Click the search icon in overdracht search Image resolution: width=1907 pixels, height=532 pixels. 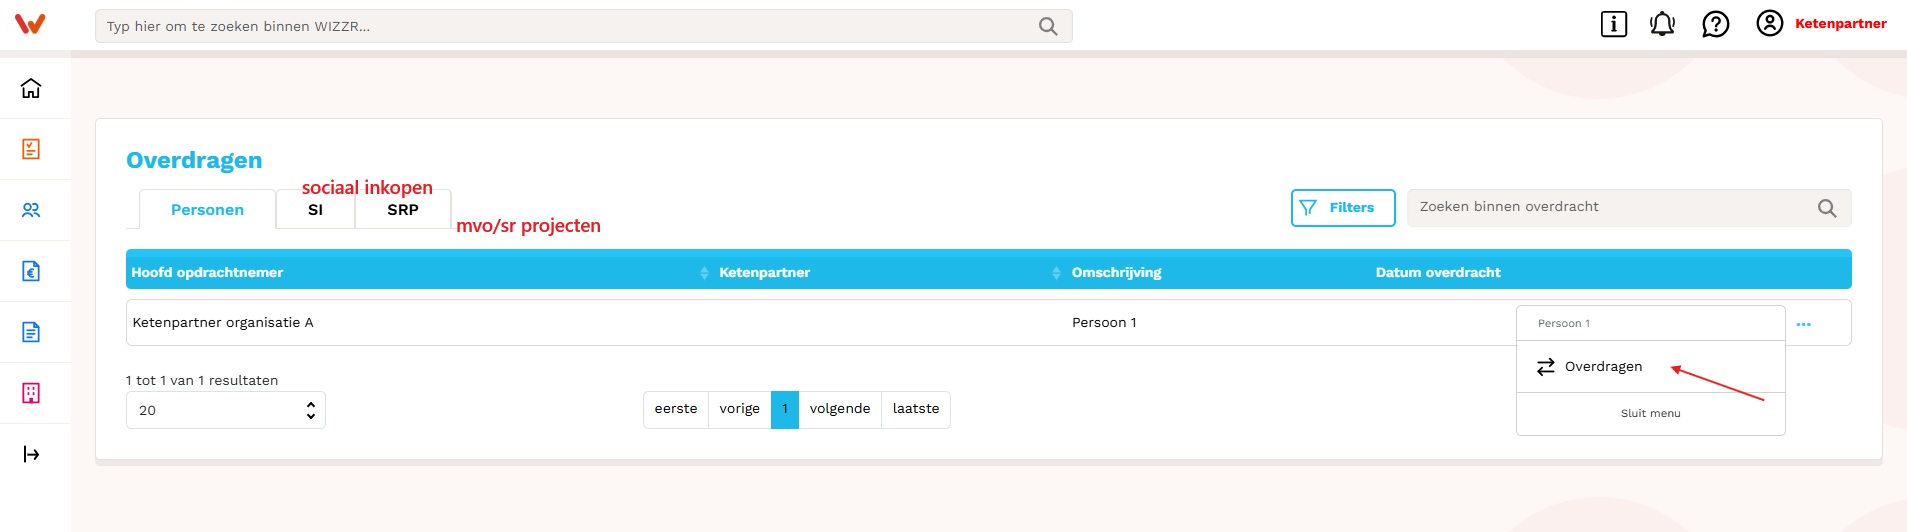(1827, 208)
